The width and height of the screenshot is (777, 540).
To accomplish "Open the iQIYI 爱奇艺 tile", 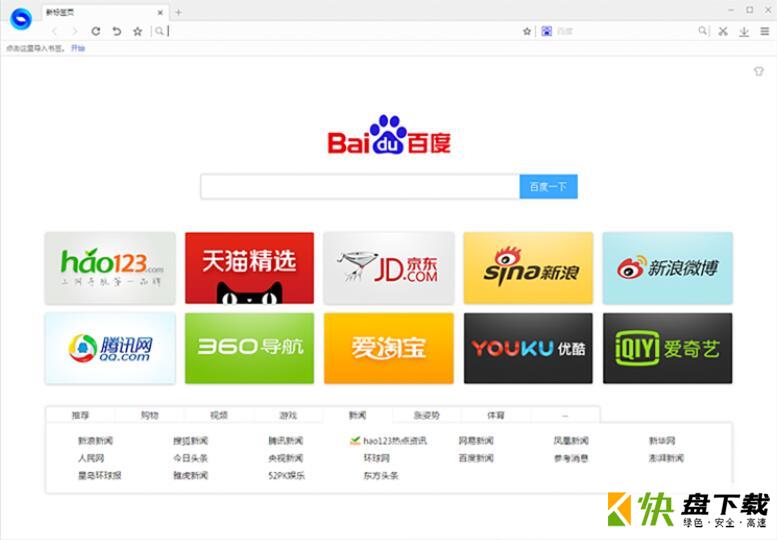I will point(667,348).
